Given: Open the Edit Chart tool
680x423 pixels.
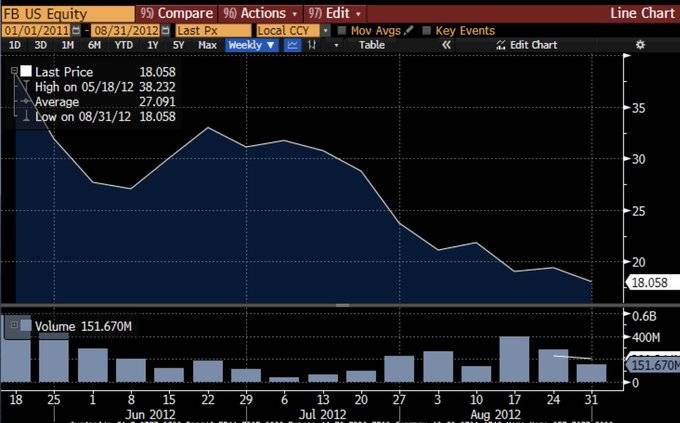Looking at the screenshot, I should (x=527, y=45).
